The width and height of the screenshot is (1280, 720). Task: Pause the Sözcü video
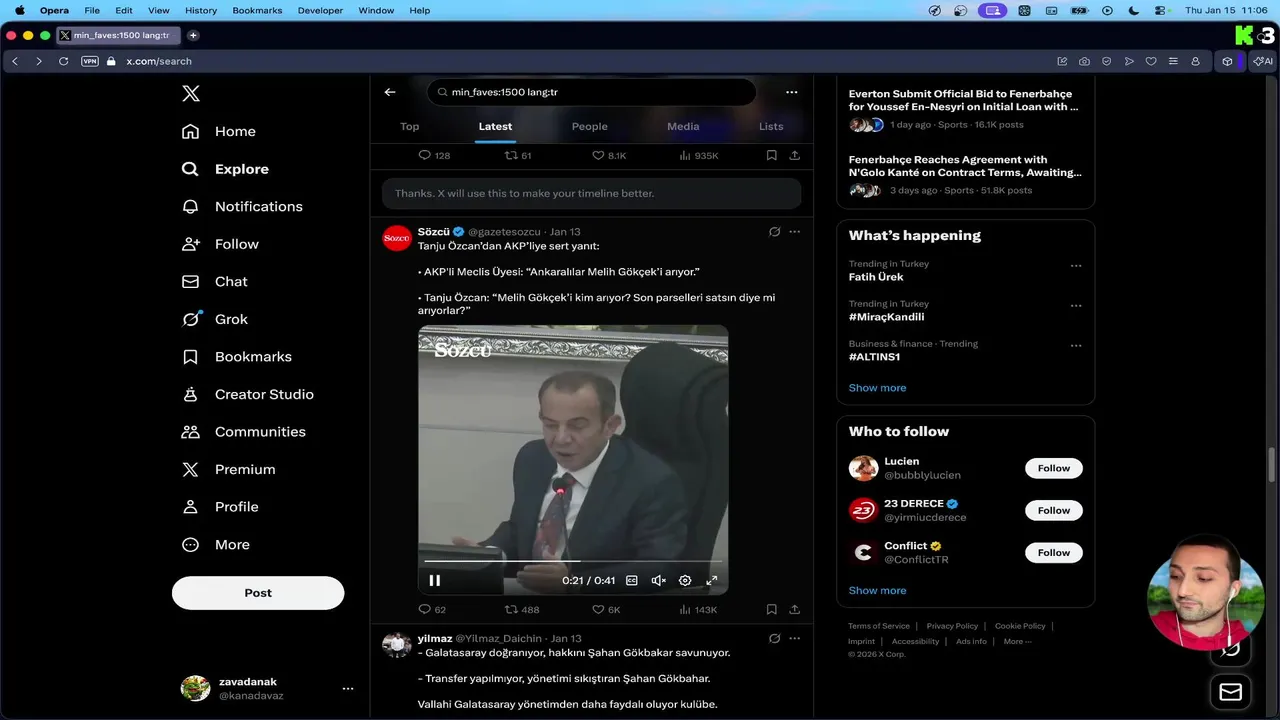click(435, 580)
